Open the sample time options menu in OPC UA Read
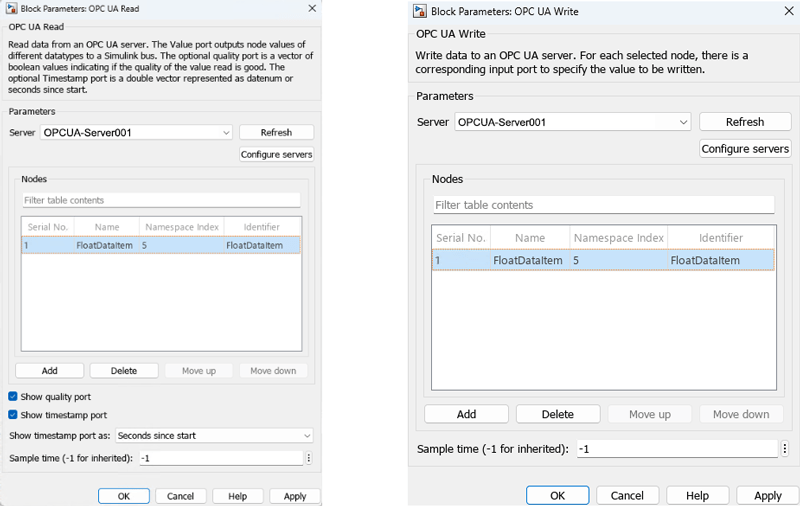Image resolution: width=800 pixels, height=506 pixels. click(x=309, y=458)
